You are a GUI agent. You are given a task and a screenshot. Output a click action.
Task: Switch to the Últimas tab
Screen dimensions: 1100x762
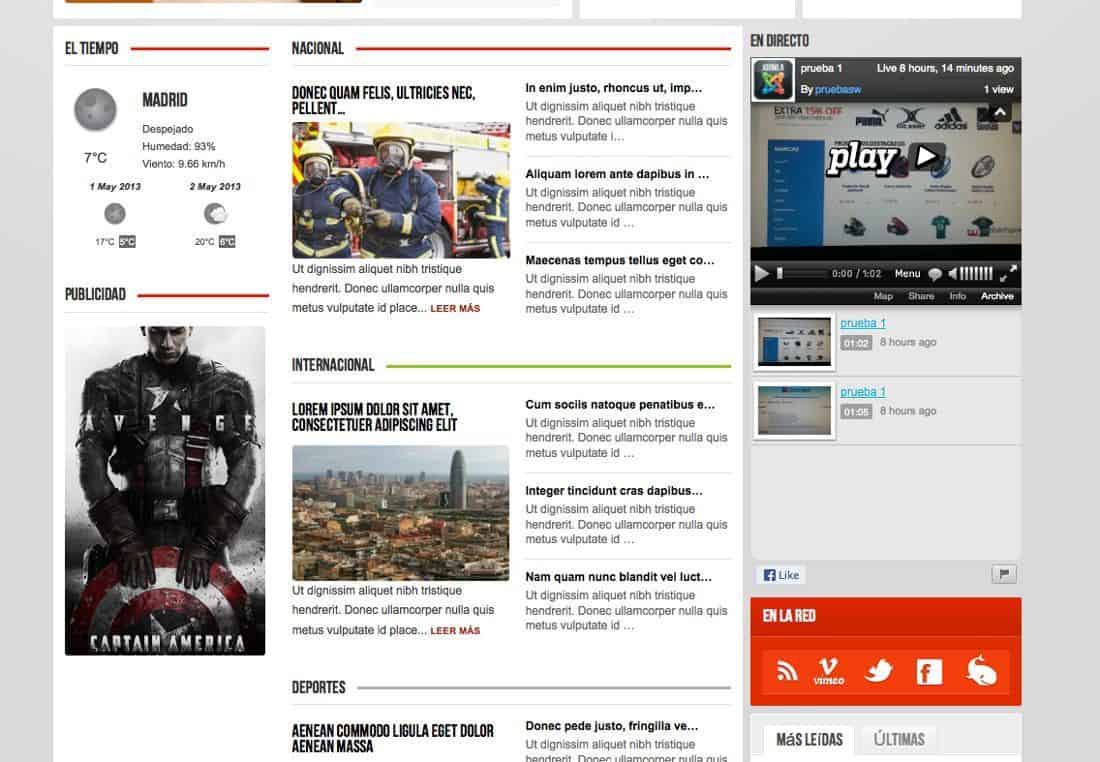click(899, 740)
